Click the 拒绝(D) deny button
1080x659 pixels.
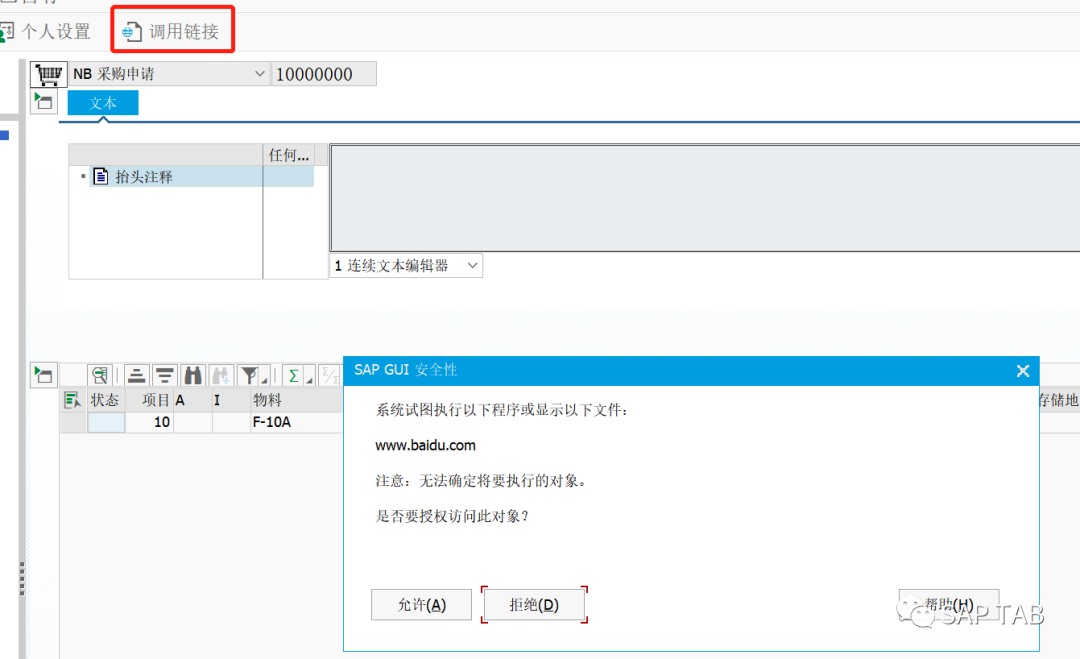click(534, 605)
